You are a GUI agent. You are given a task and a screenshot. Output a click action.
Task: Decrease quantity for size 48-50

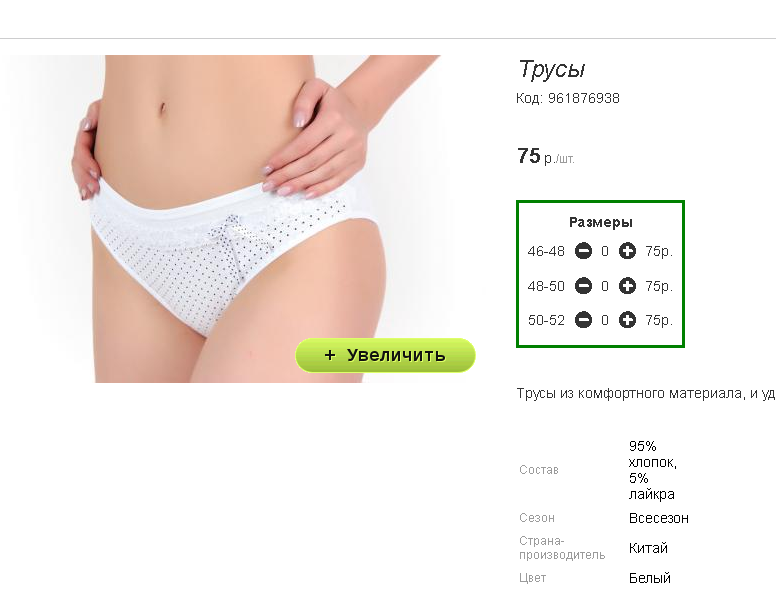pos(583,286)
